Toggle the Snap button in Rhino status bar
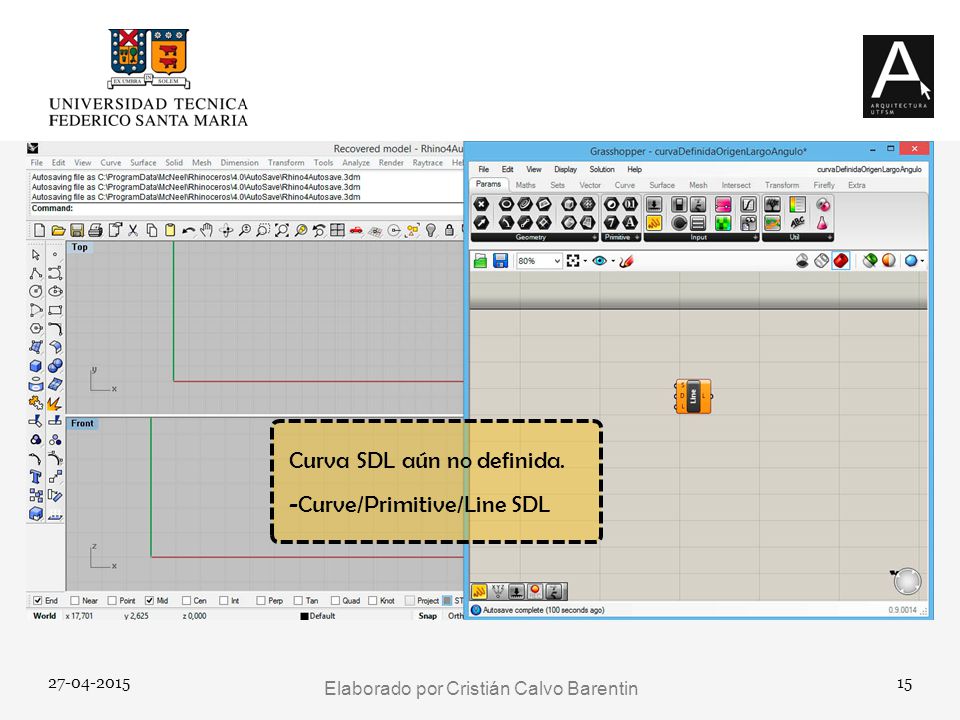The width and height of the screenshot is (960, 720). pos(427,616)
